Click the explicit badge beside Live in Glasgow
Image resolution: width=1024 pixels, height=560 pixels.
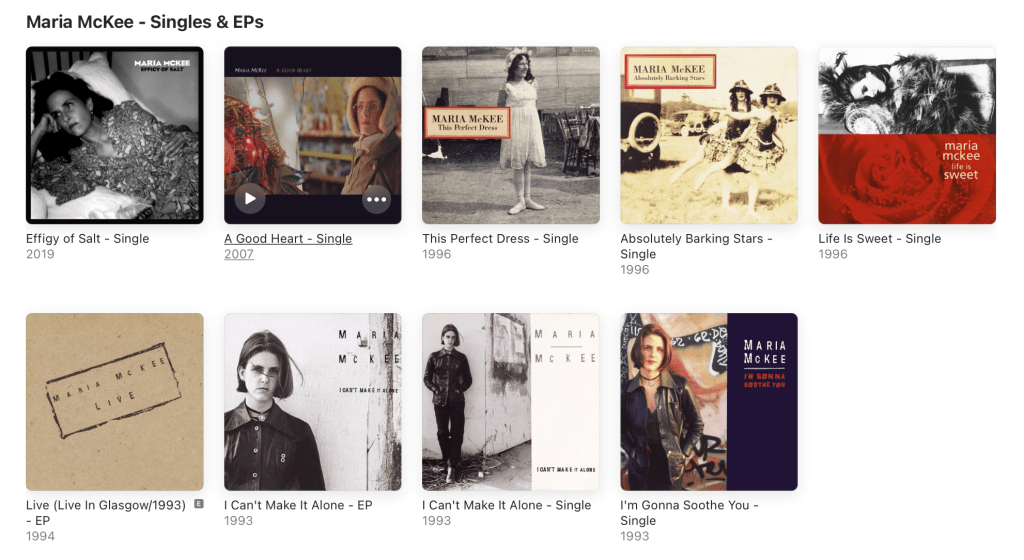click(199, 504)
